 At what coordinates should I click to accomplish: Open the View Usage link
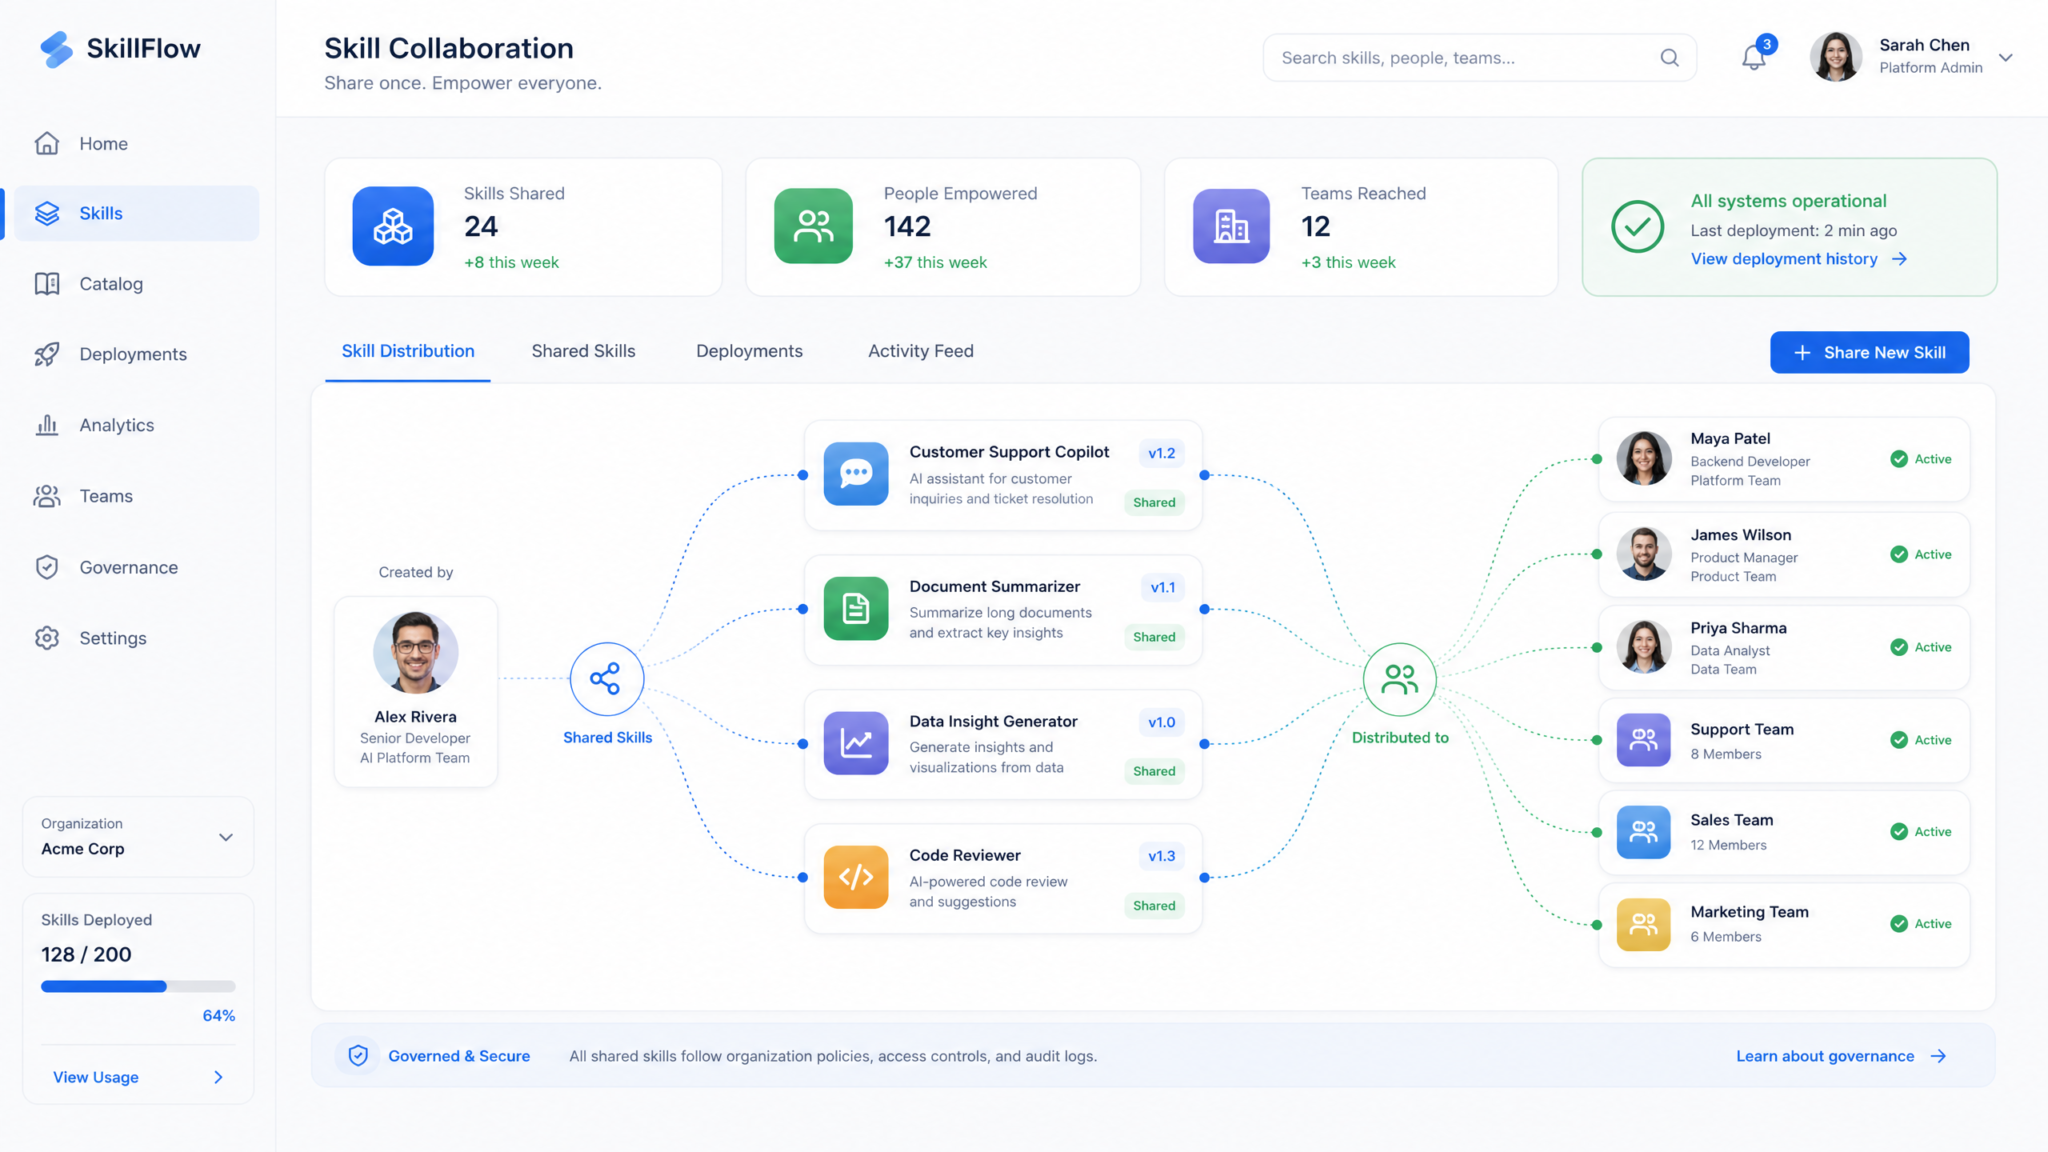(96, 1077)
